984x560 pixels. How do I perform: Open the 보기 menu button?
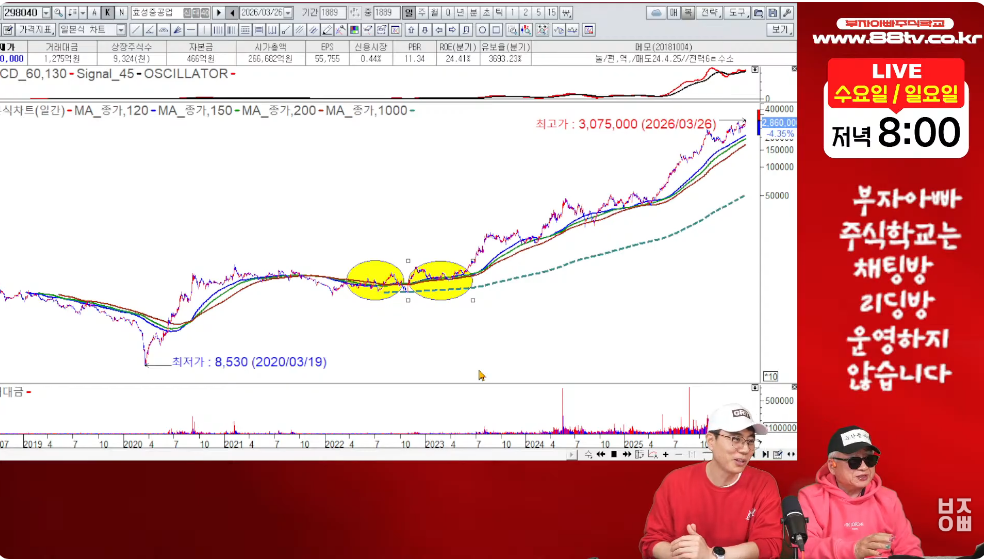tap(780, 30)
